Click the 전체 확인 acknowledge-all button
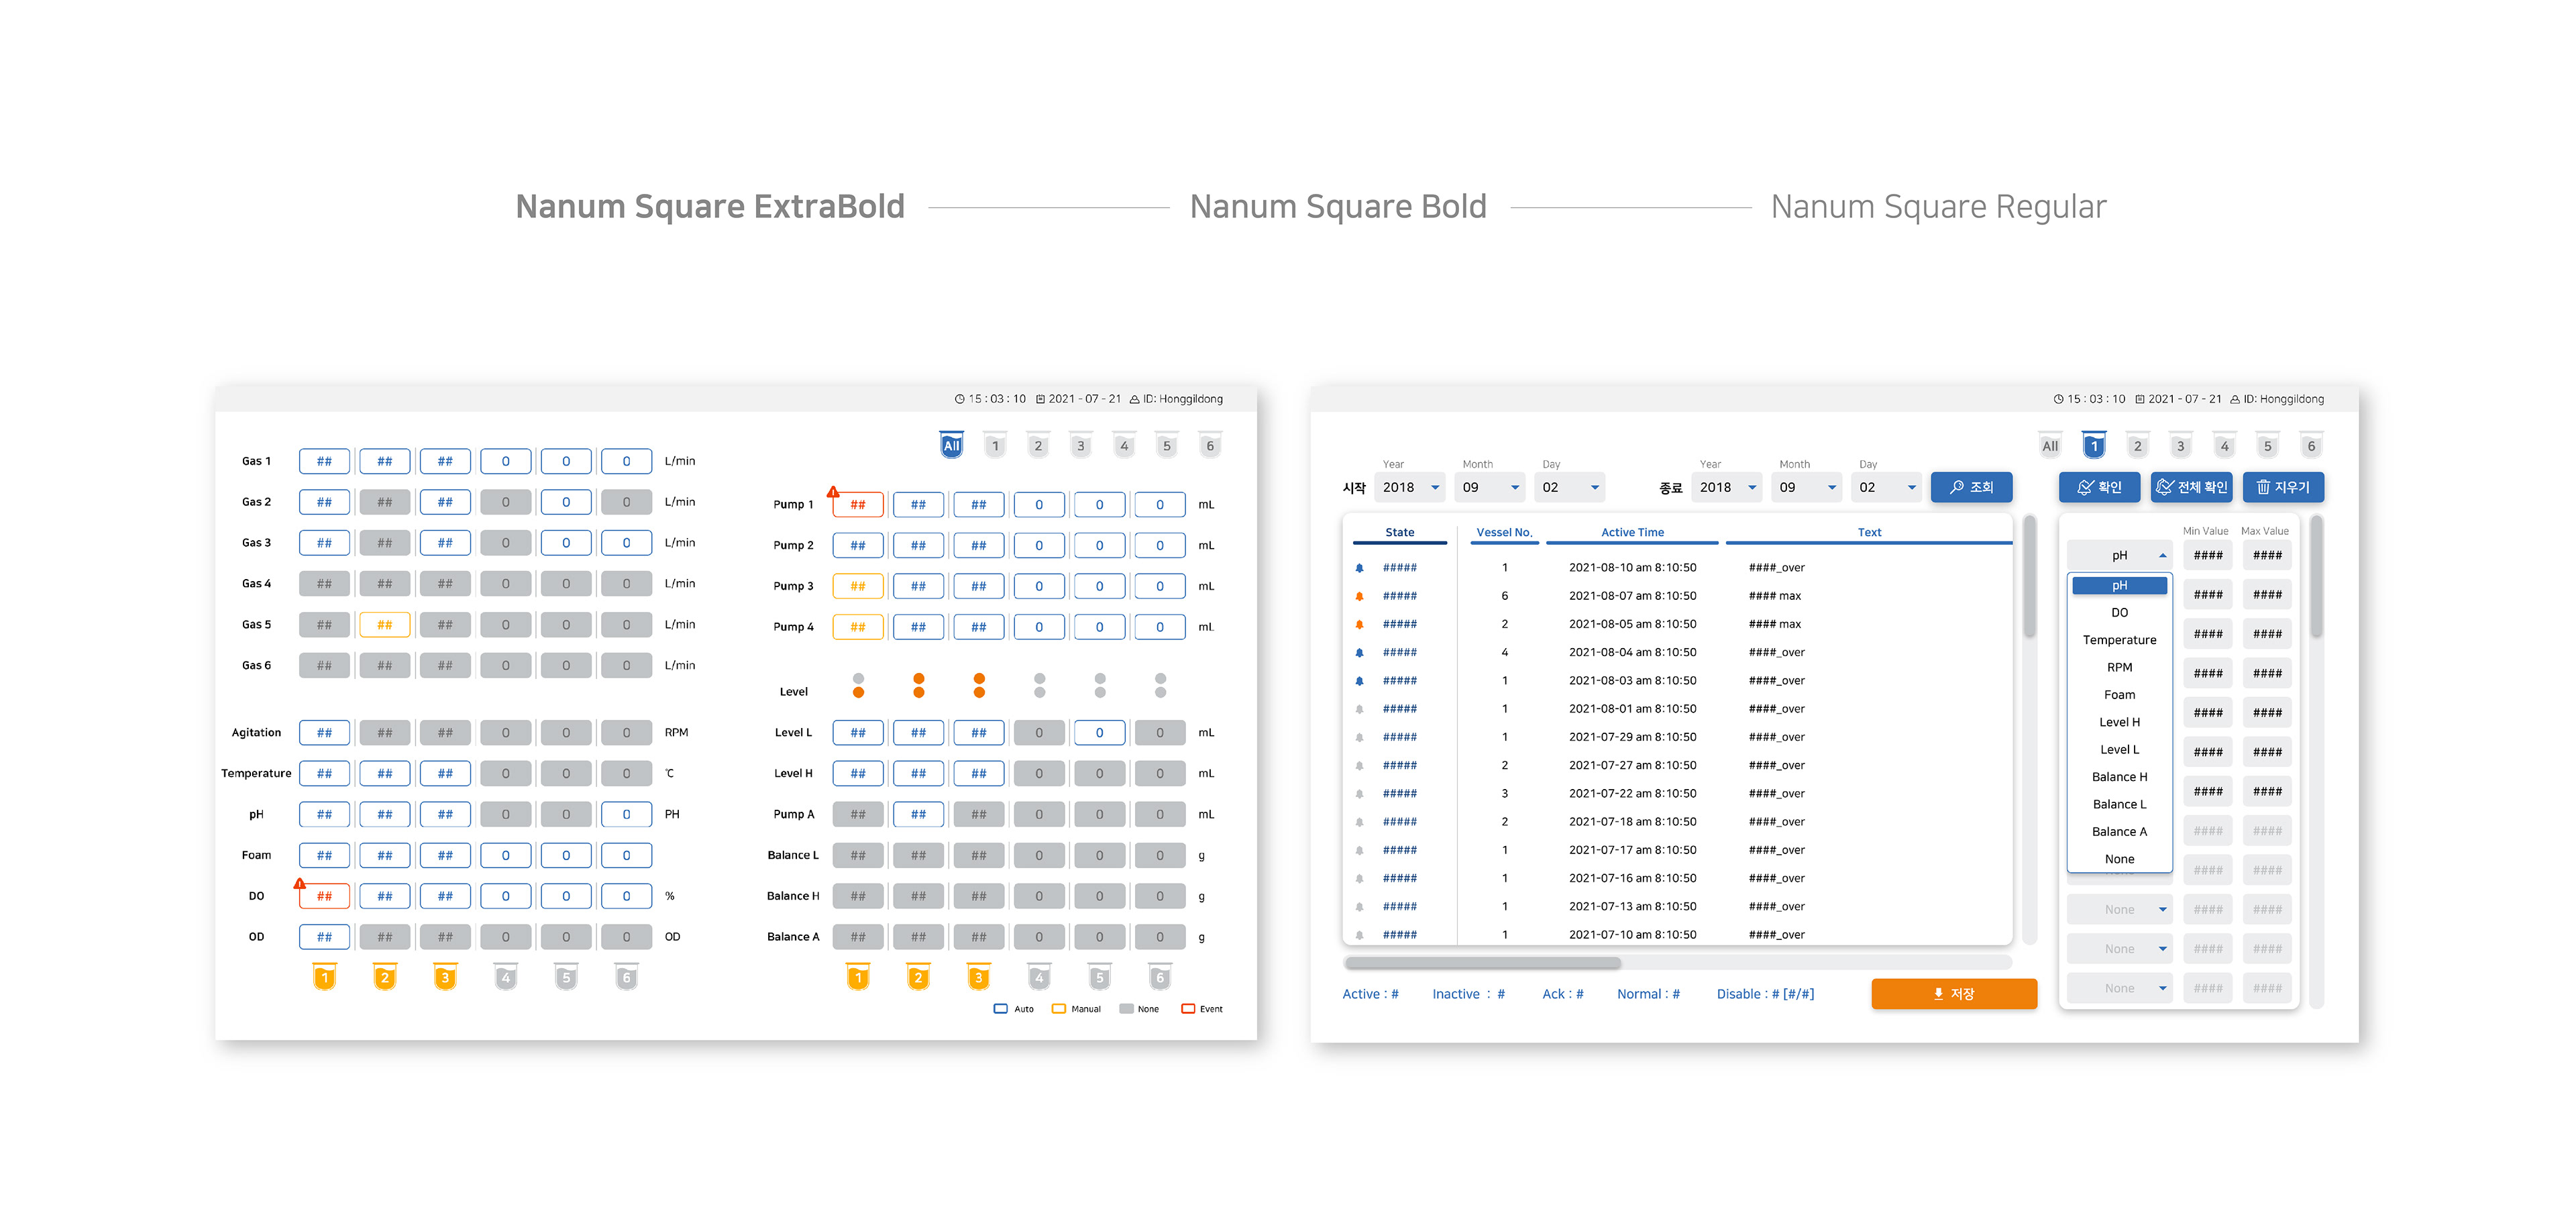The image size is (2576, 1207). [x=2191, y=487]
